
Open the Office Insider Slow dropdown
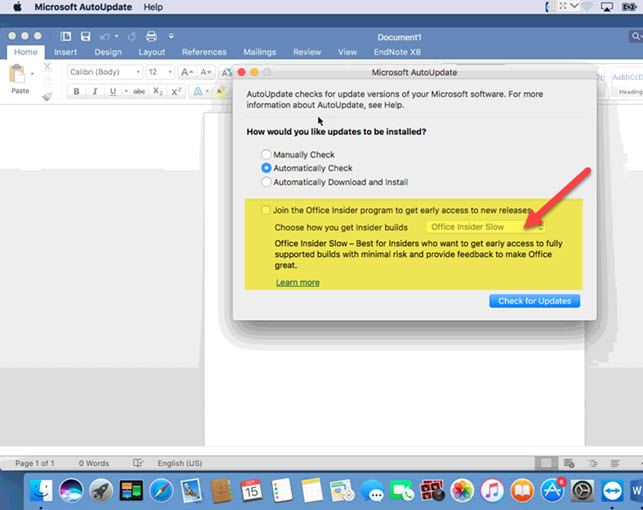485,227
